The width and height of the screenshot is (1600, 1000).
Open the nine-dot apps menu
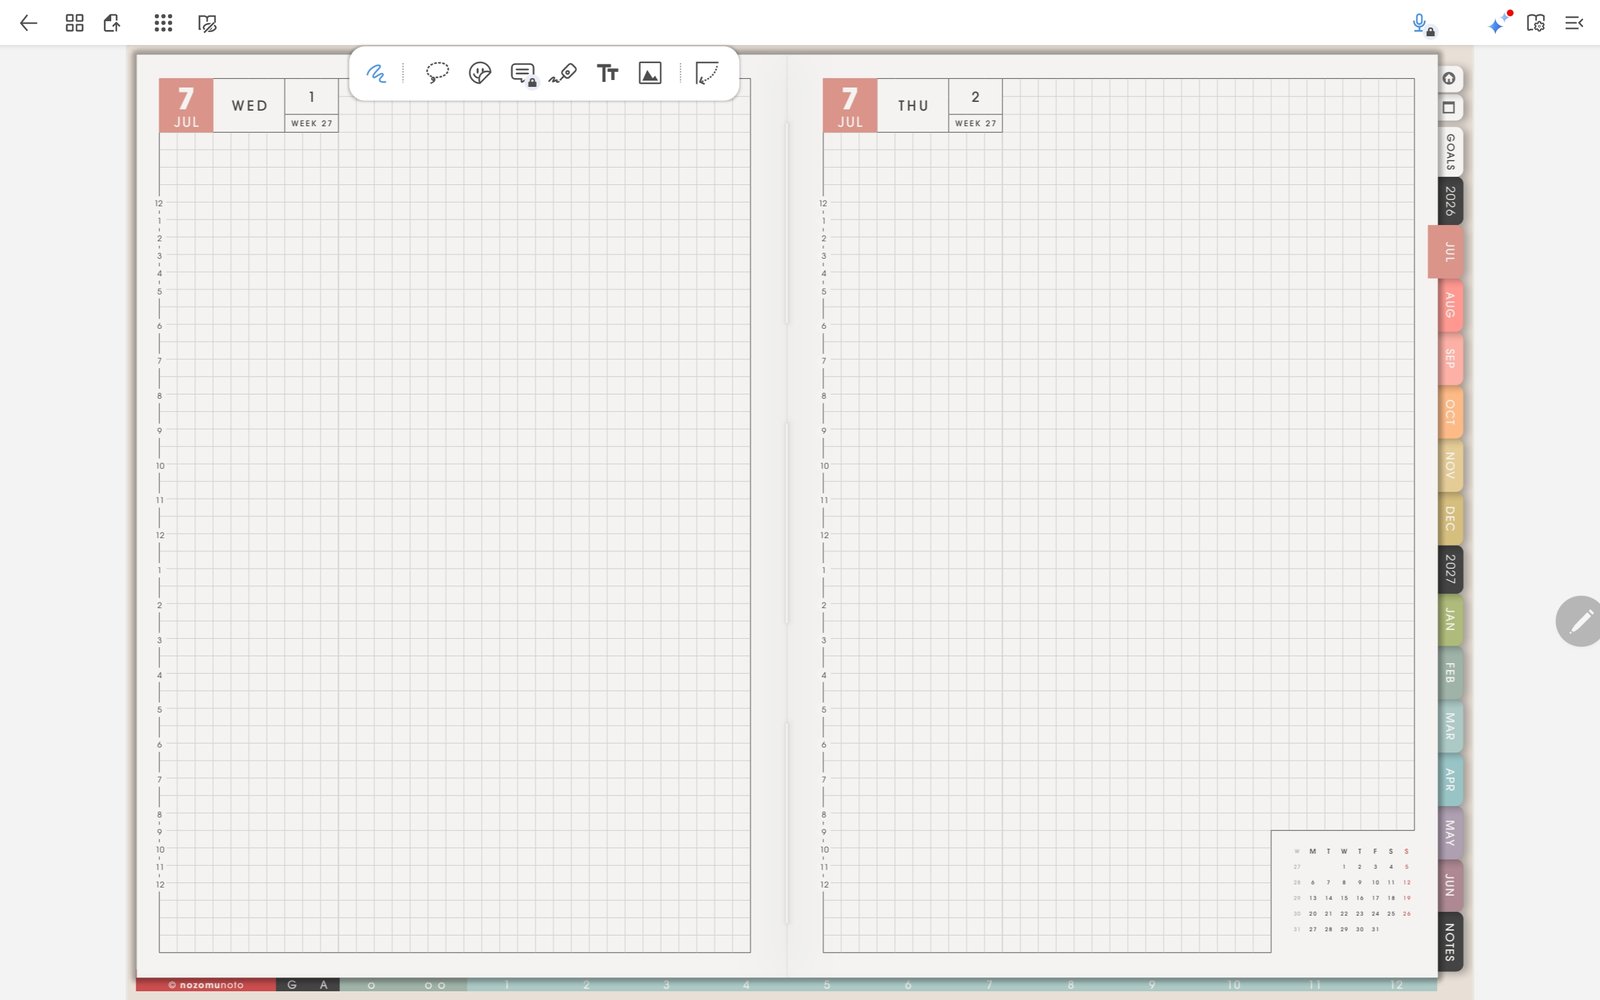[x=163, y=23]
